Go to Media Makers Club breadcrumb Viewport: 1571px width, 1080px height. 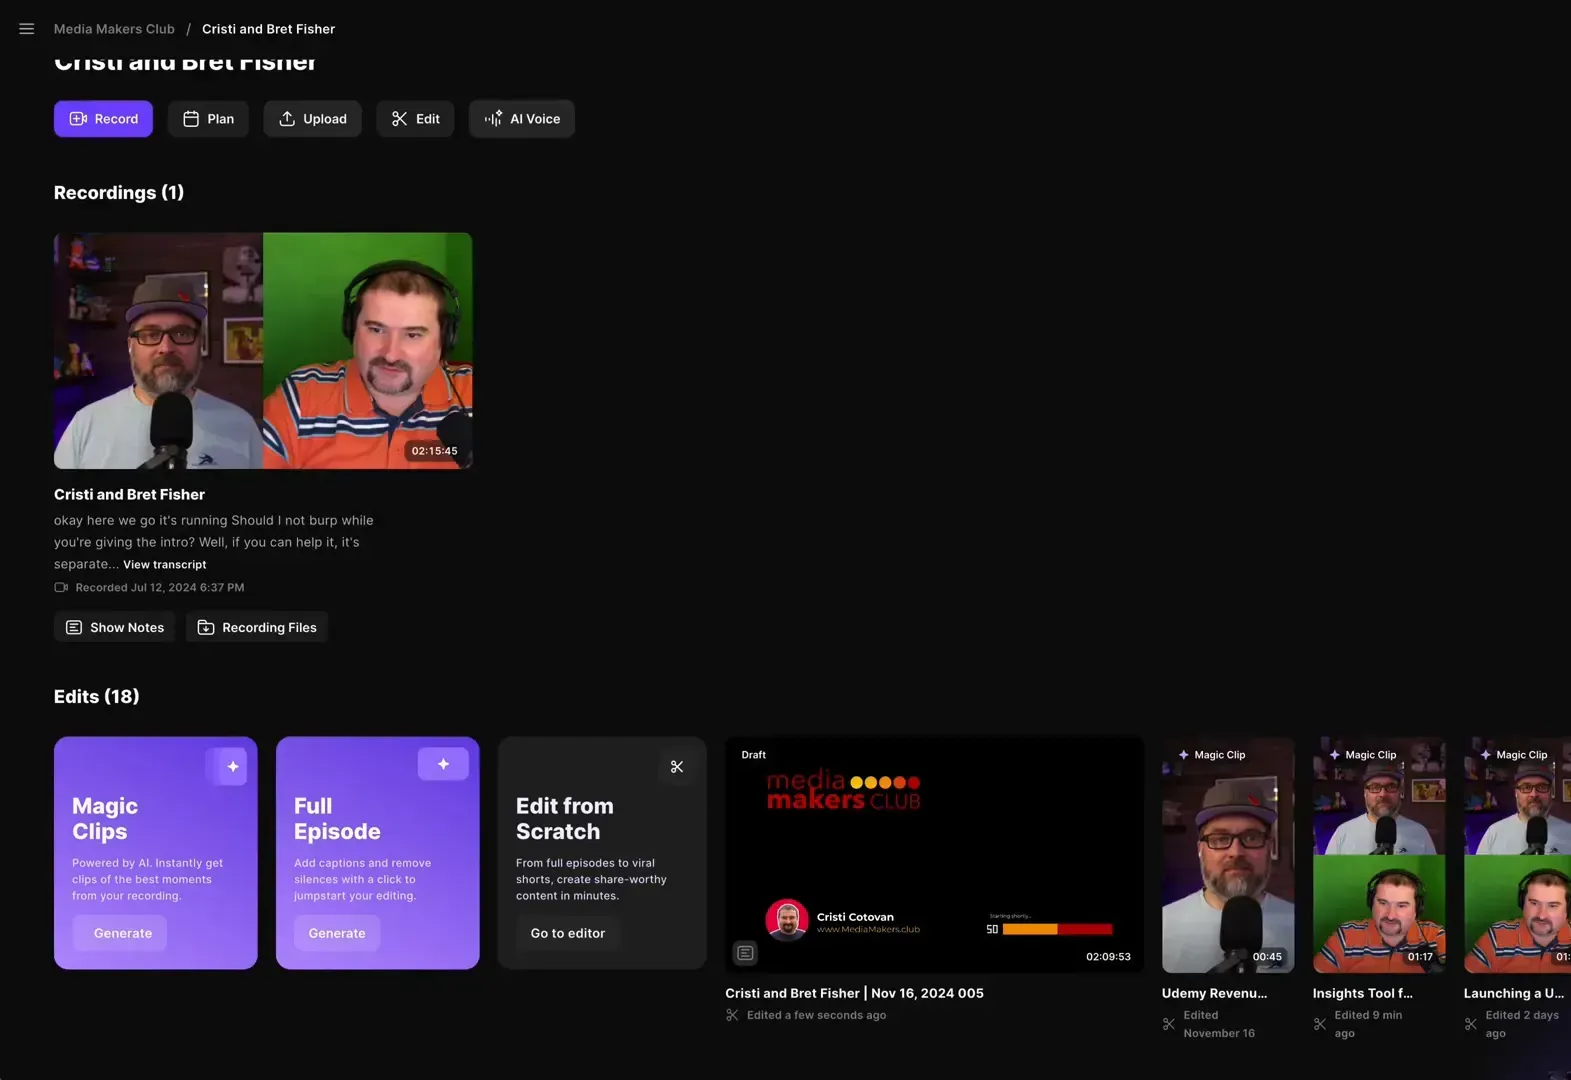click(114, 29)
